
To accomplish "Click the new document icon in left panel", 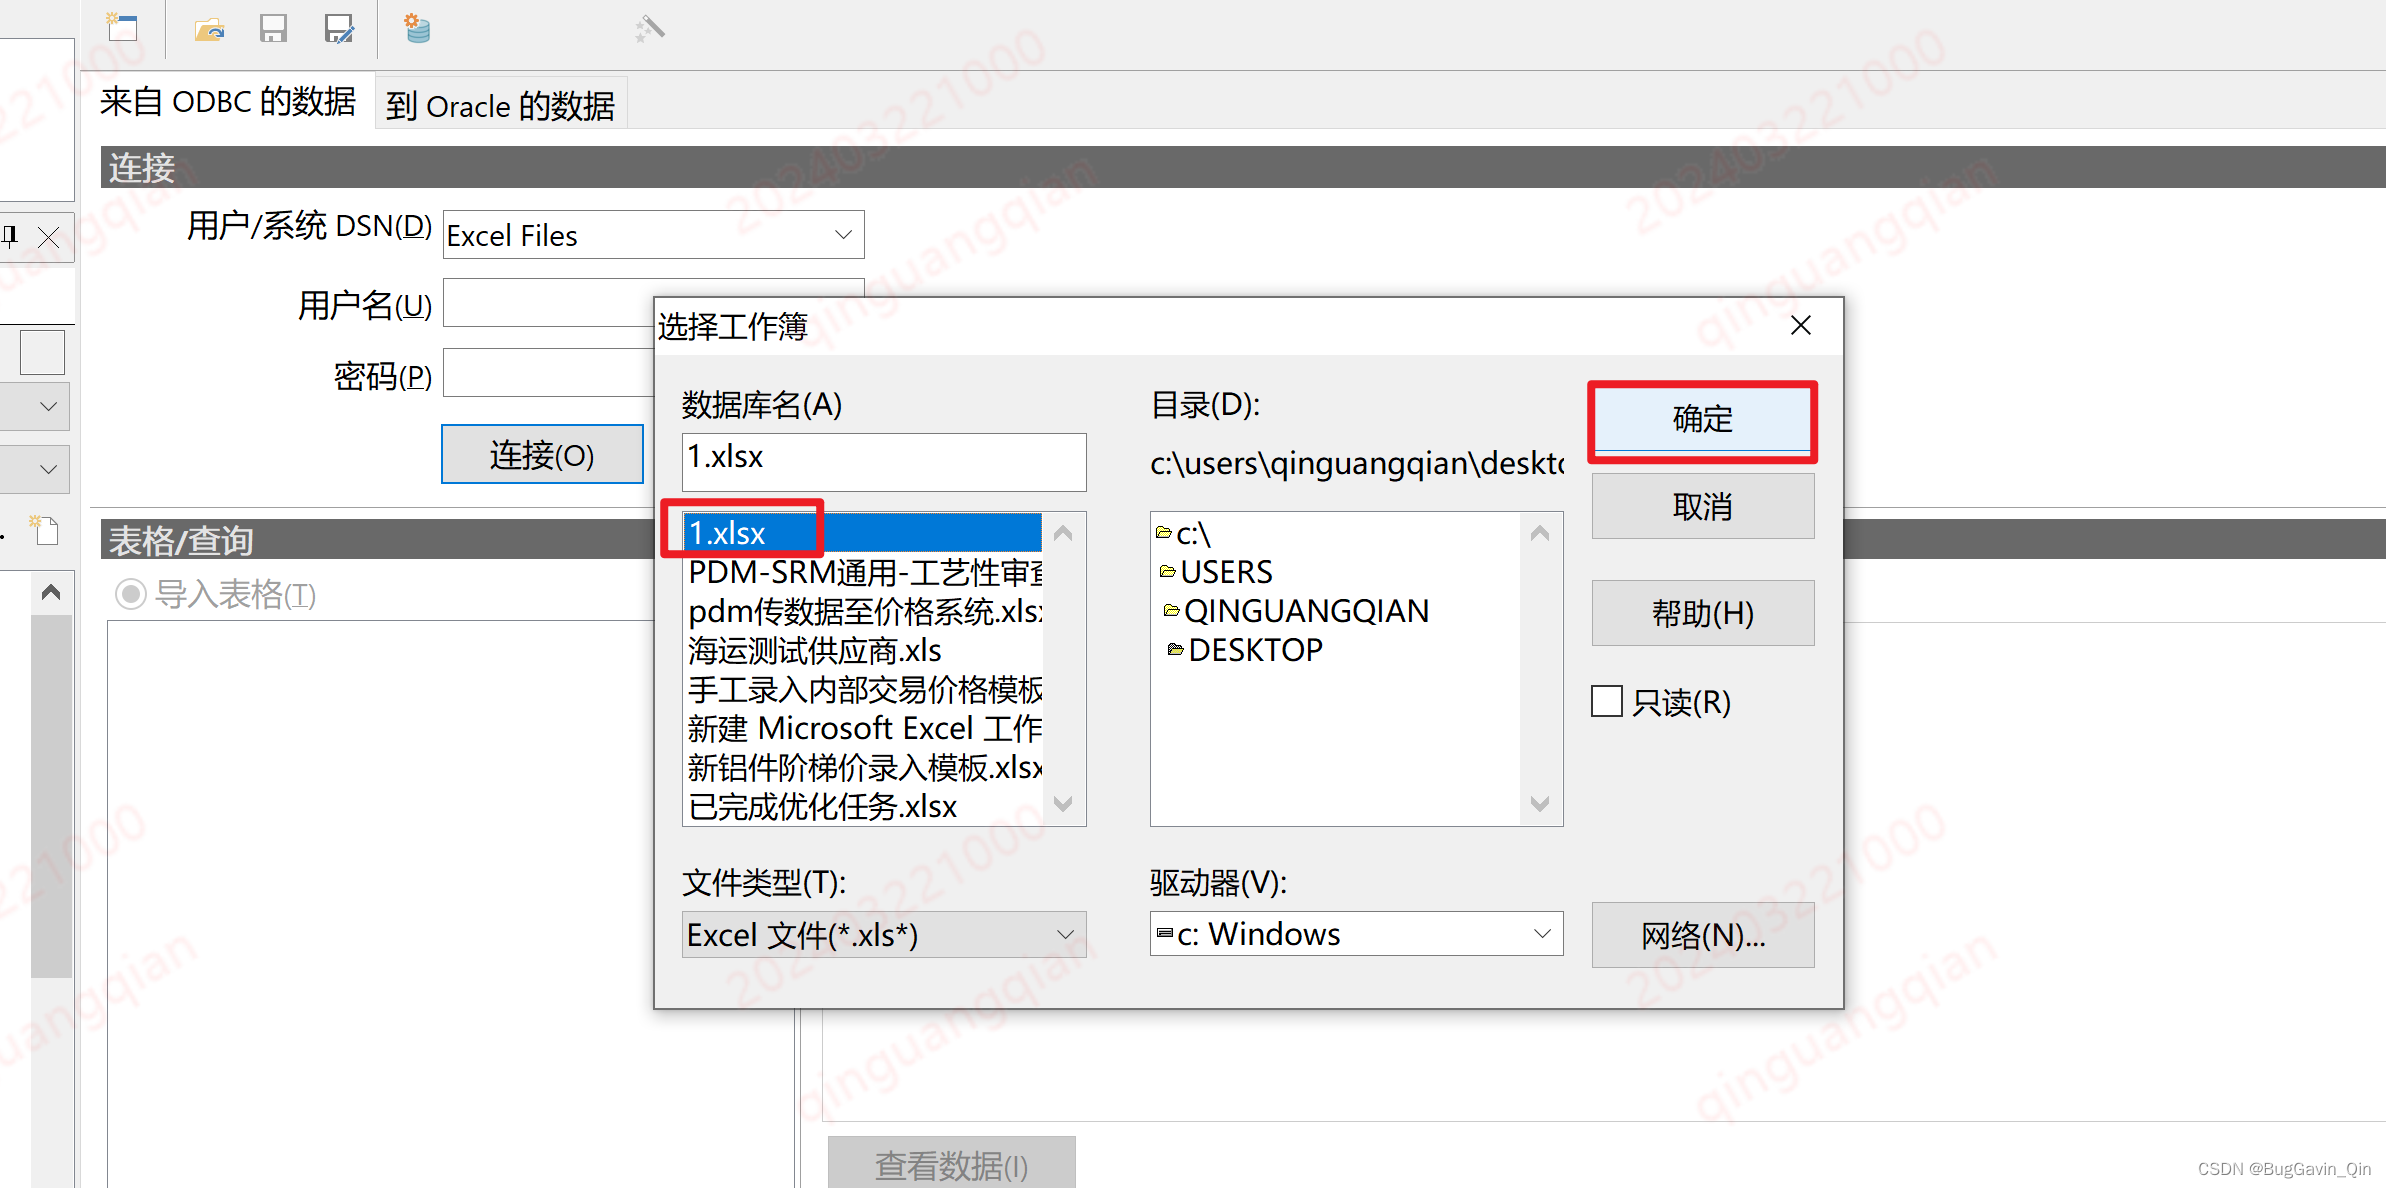I will tap(44, 529).
